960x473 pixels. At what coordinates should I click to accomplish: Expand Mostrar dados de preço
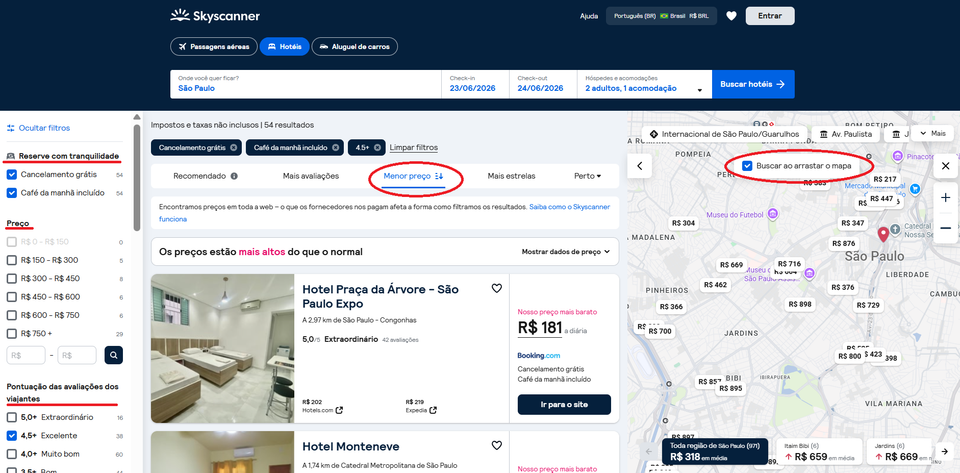(566, 251)
